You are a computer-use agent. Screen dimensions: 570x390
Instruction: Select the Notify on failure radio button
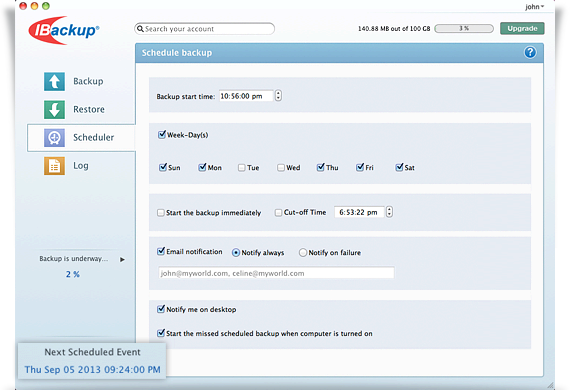(302, 253)
